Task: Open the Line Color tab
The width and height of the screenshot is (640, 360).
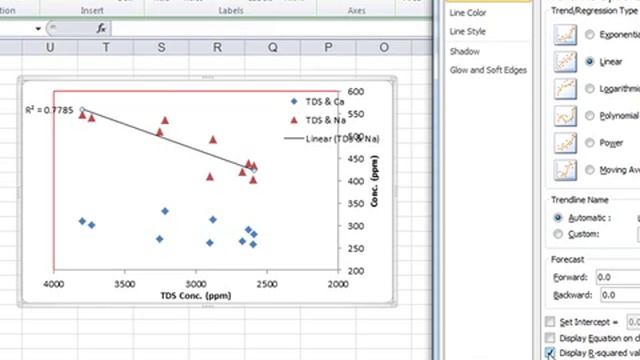Action: [x=468, y=13]
